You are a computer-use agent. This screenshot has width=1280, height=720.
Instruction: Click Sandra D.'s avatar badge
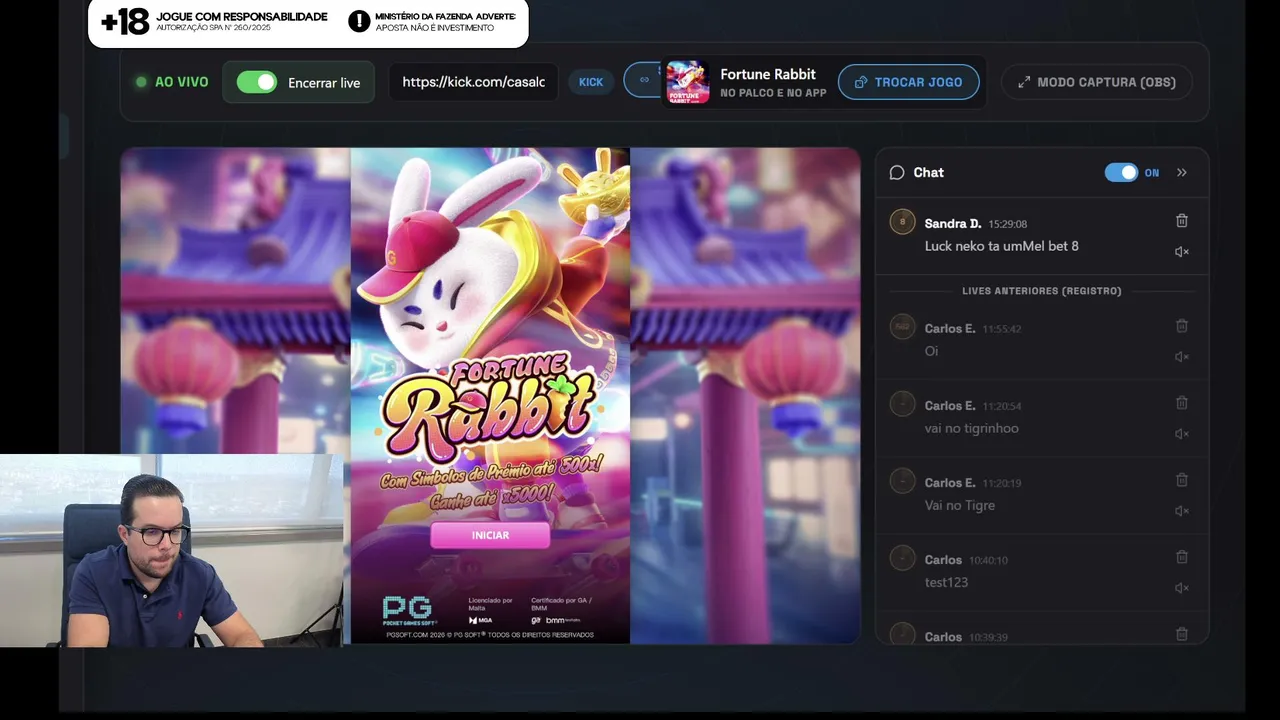[902, 222]
